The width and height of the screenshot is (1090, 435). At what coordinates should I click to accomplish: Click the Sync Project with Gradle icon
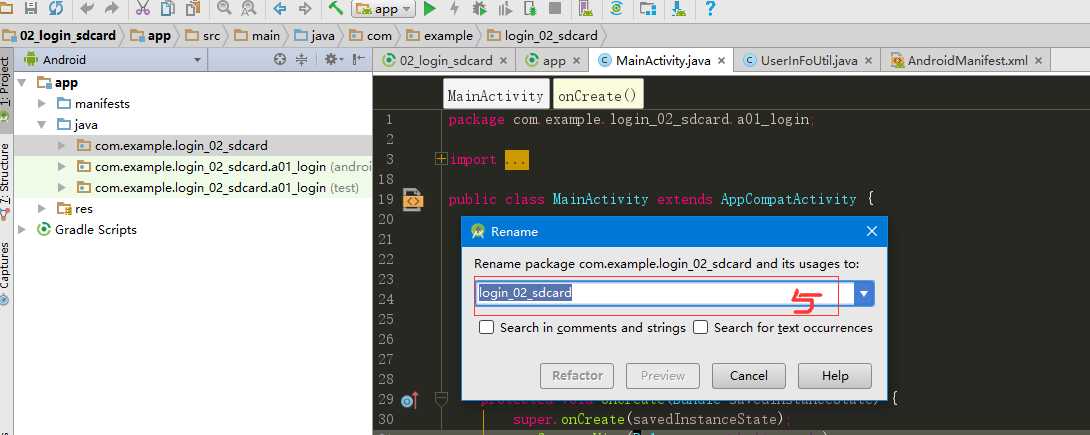pos(616,8)
